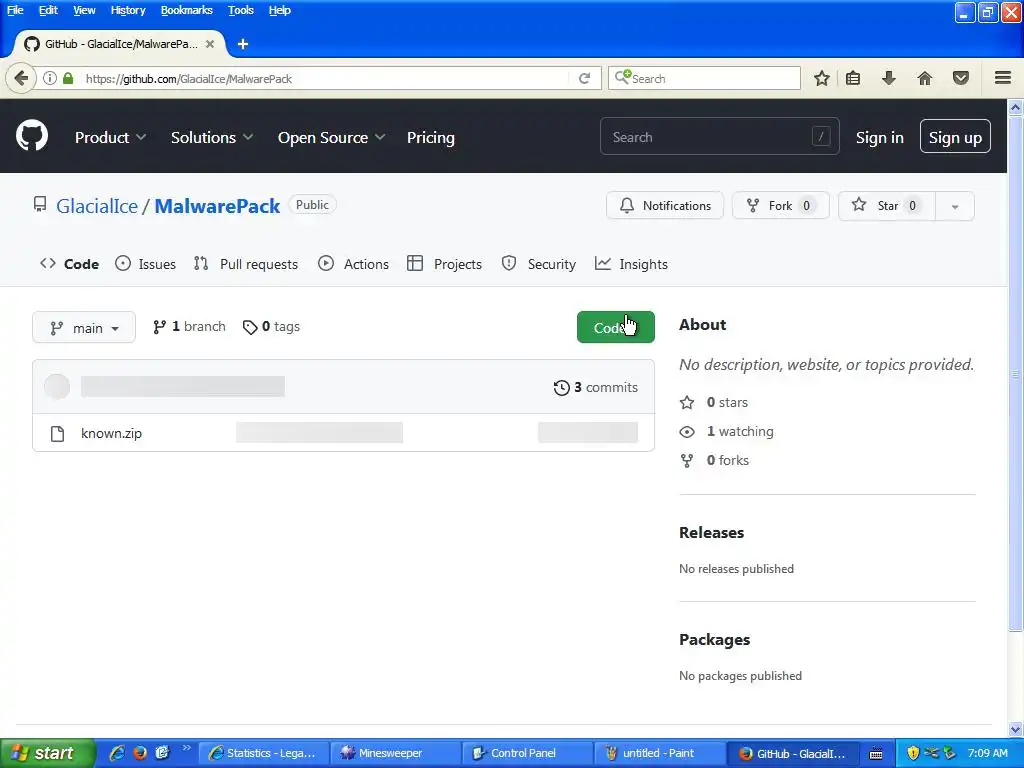Click the browser back arrow button
This screenshot has width=1024, height=768.
[x=22, y=78]
